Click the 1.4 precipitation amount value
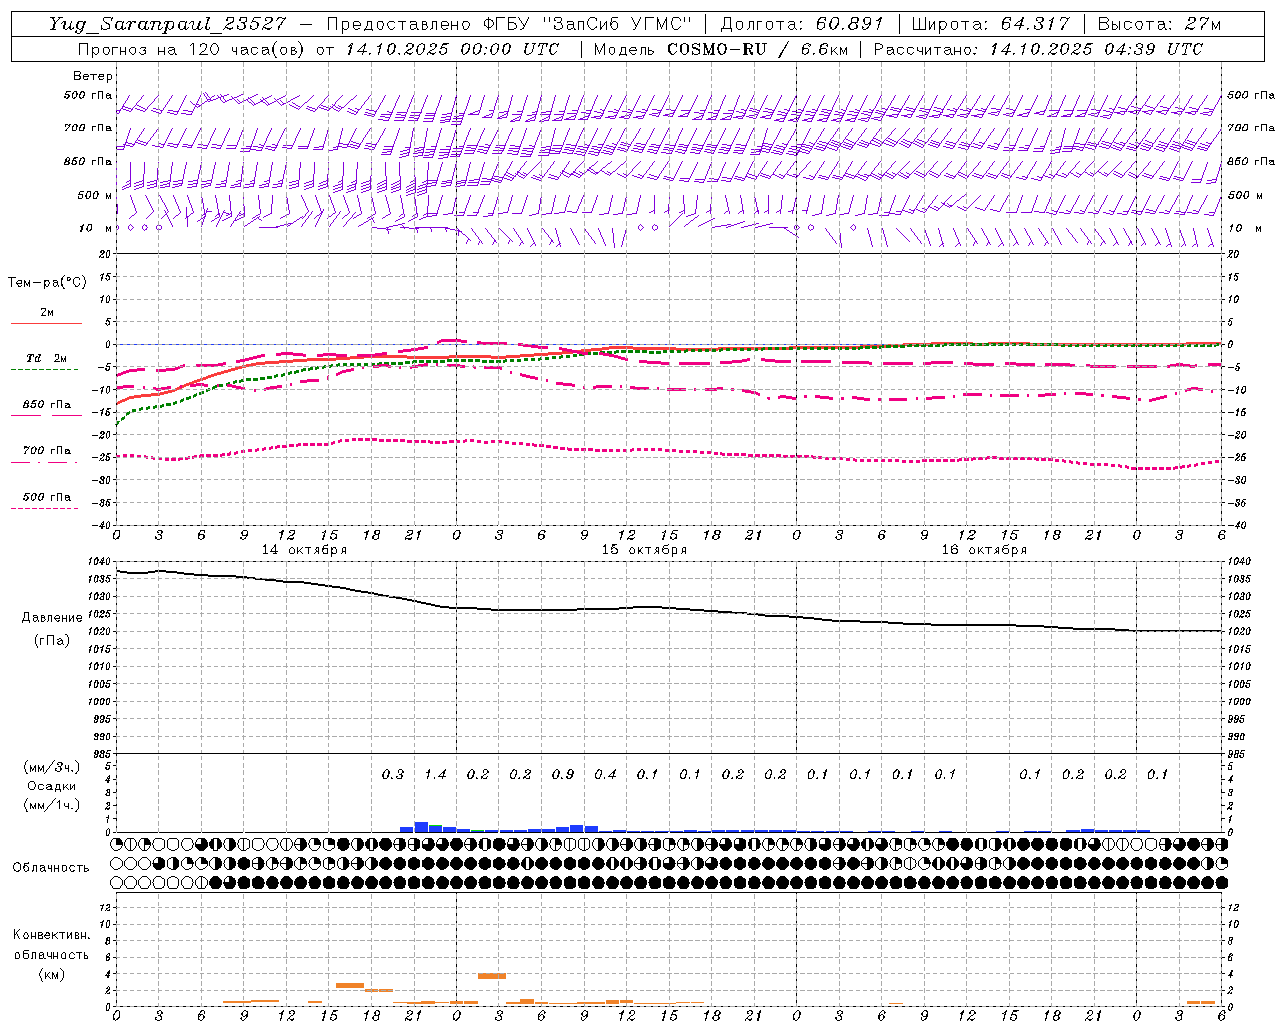The height and width of the screenshot is (1024, 1280). tap(435, 774)
